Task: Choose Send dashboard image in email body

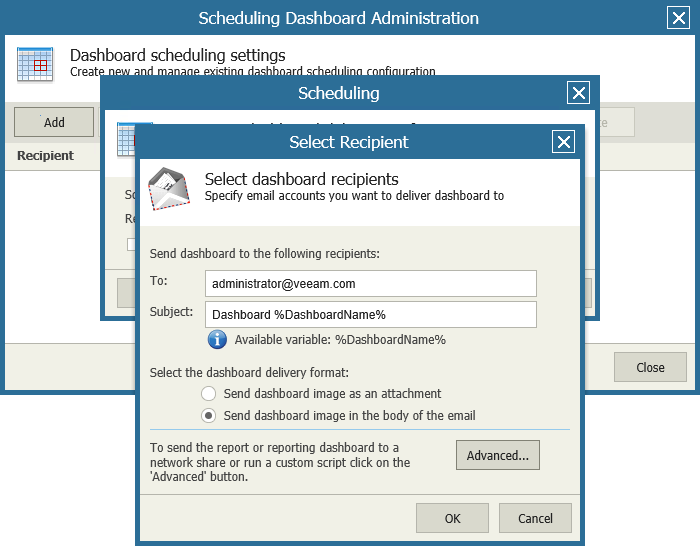Action: [x=209, y=415]
